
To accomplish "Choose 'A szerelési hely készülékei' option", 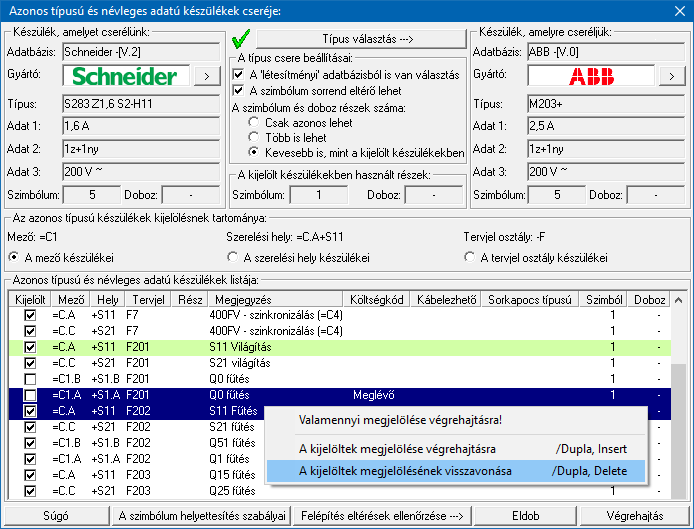I will [232, 257].
